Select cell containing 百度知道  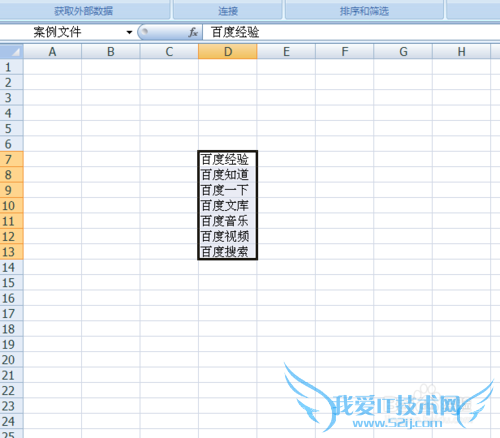(x=228, y=175)
